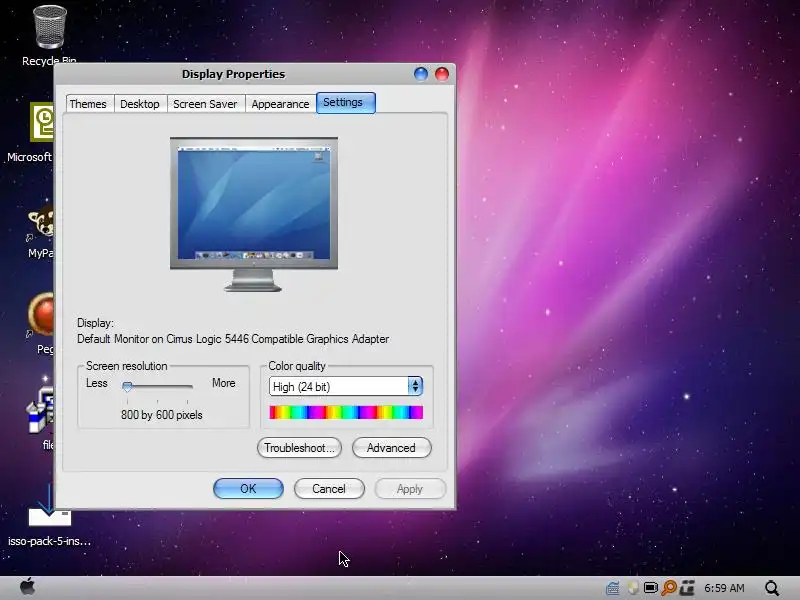Image resolution: width=800 pixels, height=600 pixels.
Task: Confirm with the OK button
Action: pos(248,488)
